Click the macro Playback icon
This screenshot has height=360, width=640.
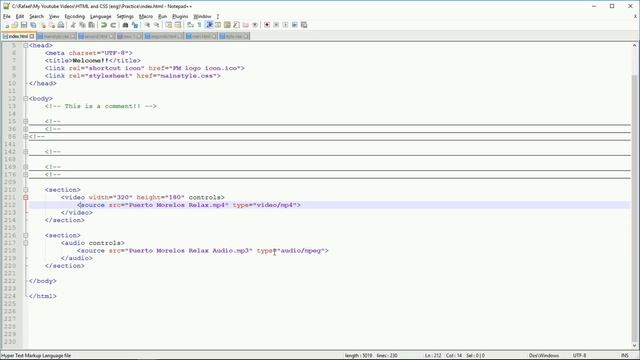point(285,25)
